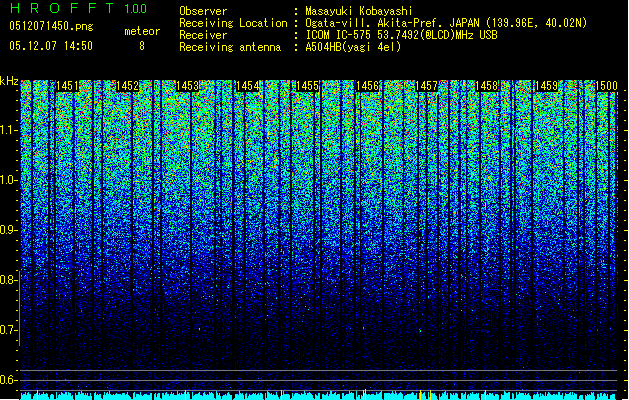This screenshot has height=400, width=629.
Task: Click the 0.9 frequency axis label
Action: tap(8, 230)
